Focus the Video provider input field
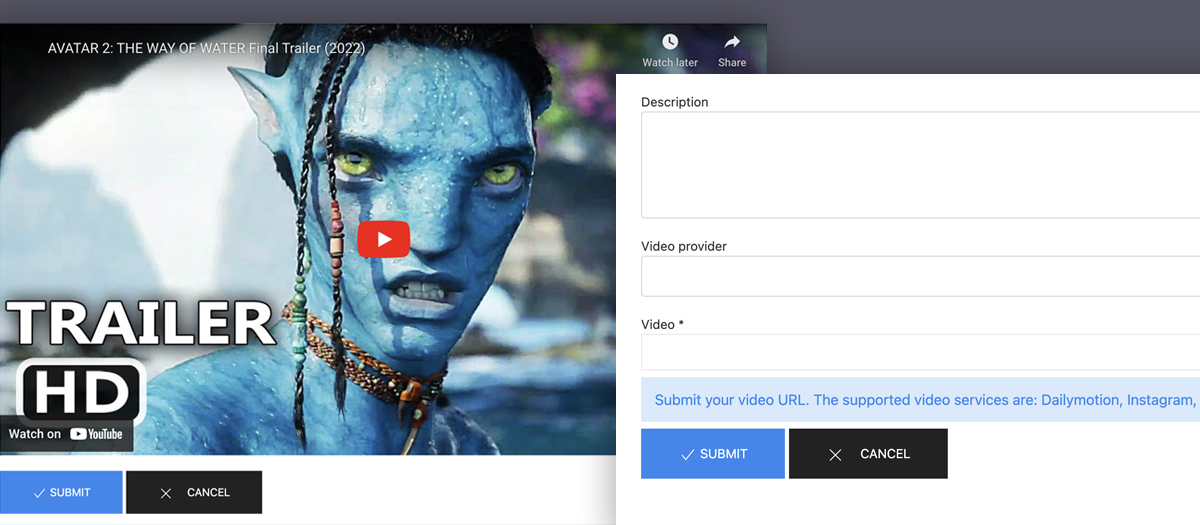1200x525 pixels. point(920,276)
